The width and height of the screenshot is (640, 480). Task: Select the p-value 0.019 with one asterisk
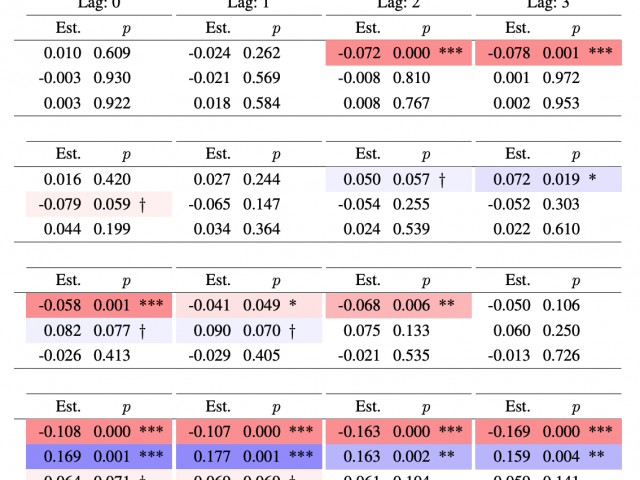[561, 179]
